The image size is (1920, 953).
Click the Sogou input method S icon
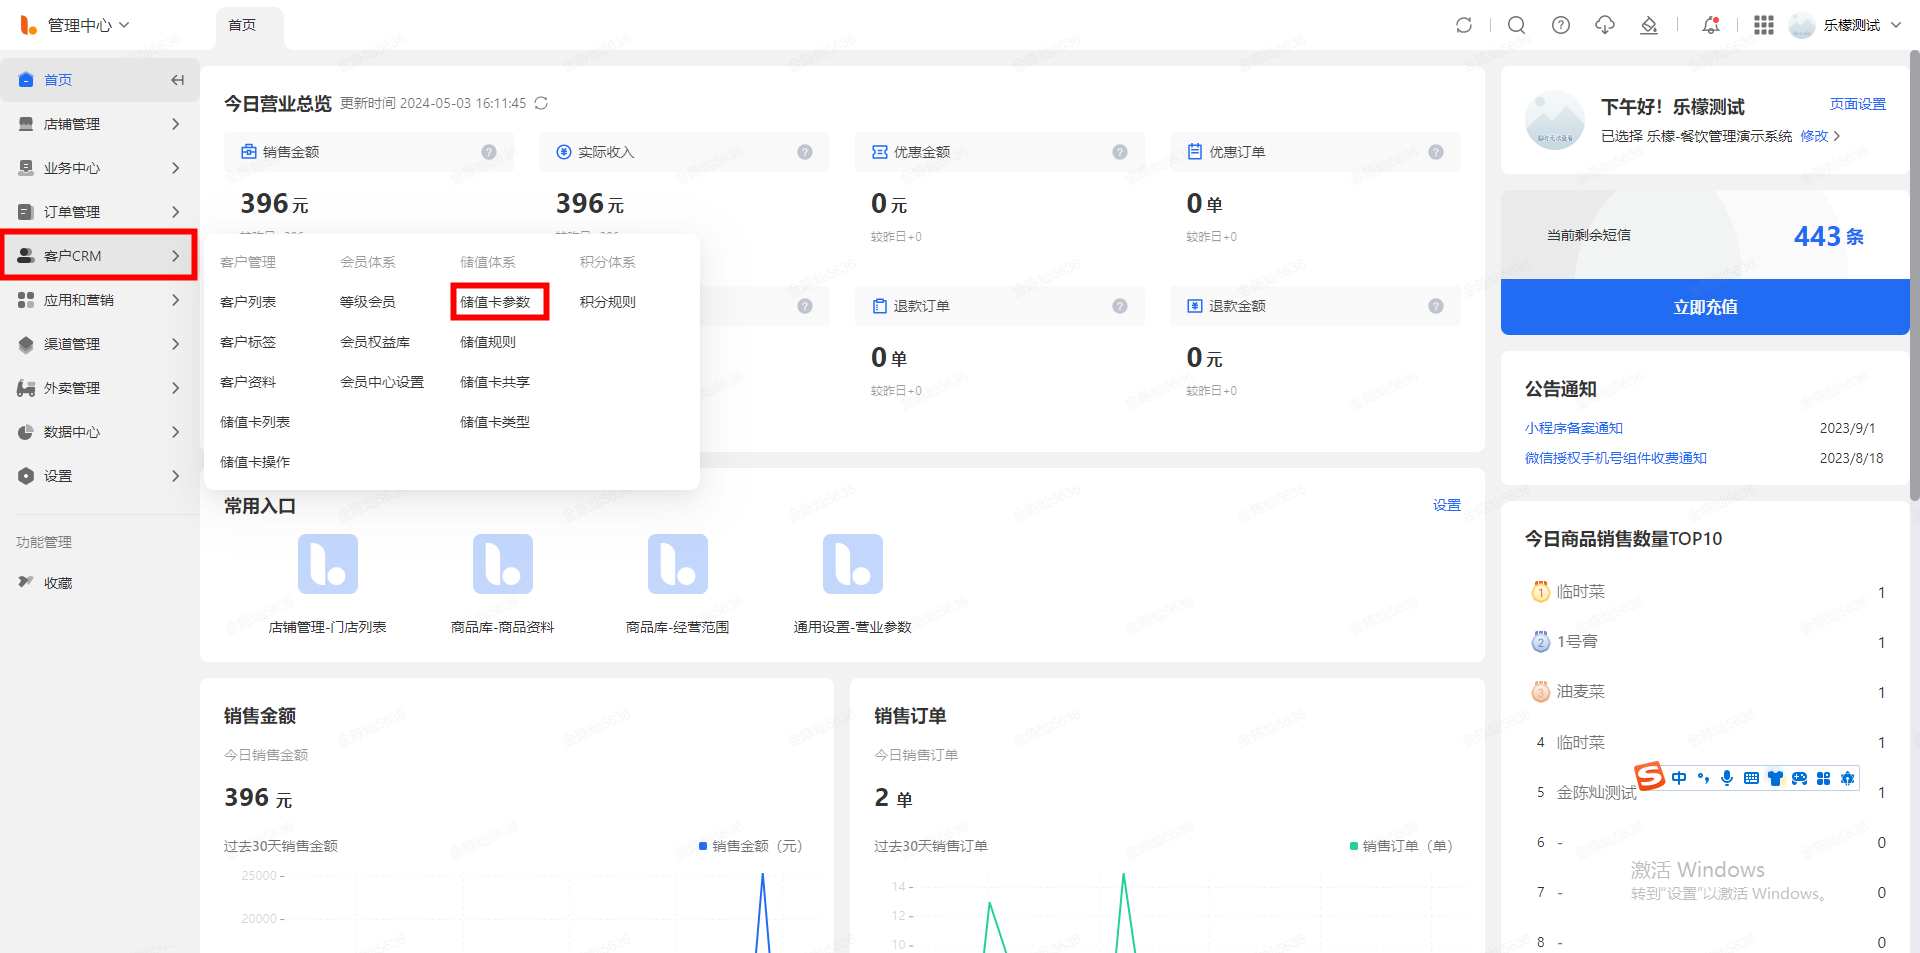[1650, 776]
